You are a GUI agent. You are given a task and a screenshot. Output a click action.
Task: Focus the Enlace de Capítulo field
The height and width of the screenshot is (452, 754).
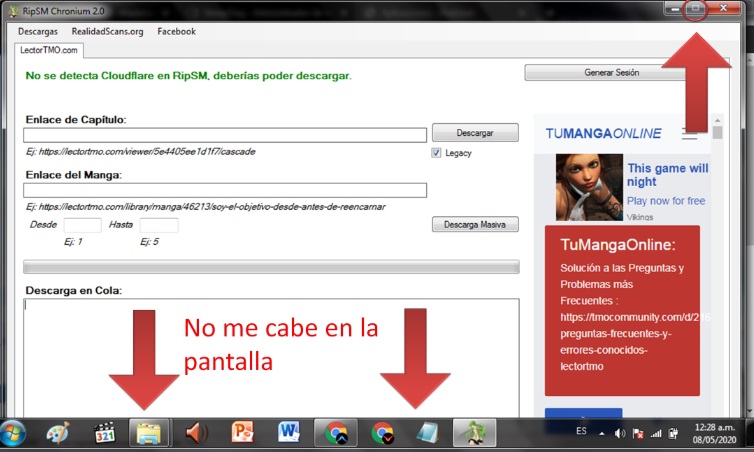pos(225,135)
